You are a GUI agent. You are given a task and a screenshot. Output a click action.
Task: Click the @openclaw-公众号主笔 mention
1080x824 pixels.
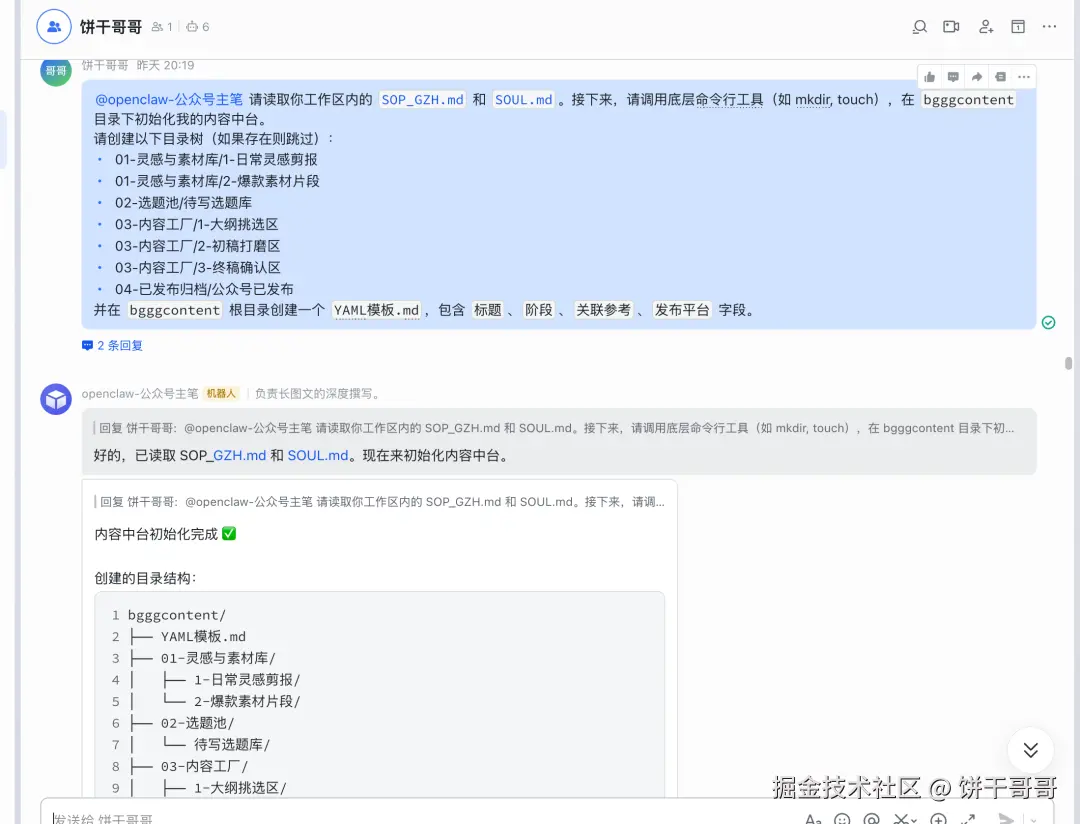coord(169,99)
